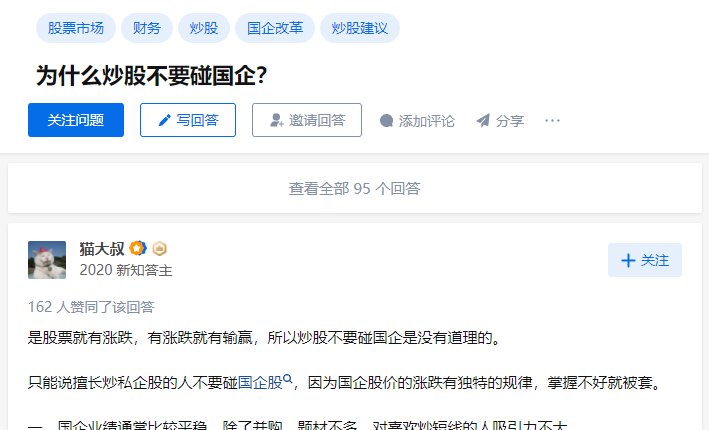The width and height of the screenshot is (709, 430).
Task: Open 猫大叔's cat avatar picture
Action: [47, 260]
